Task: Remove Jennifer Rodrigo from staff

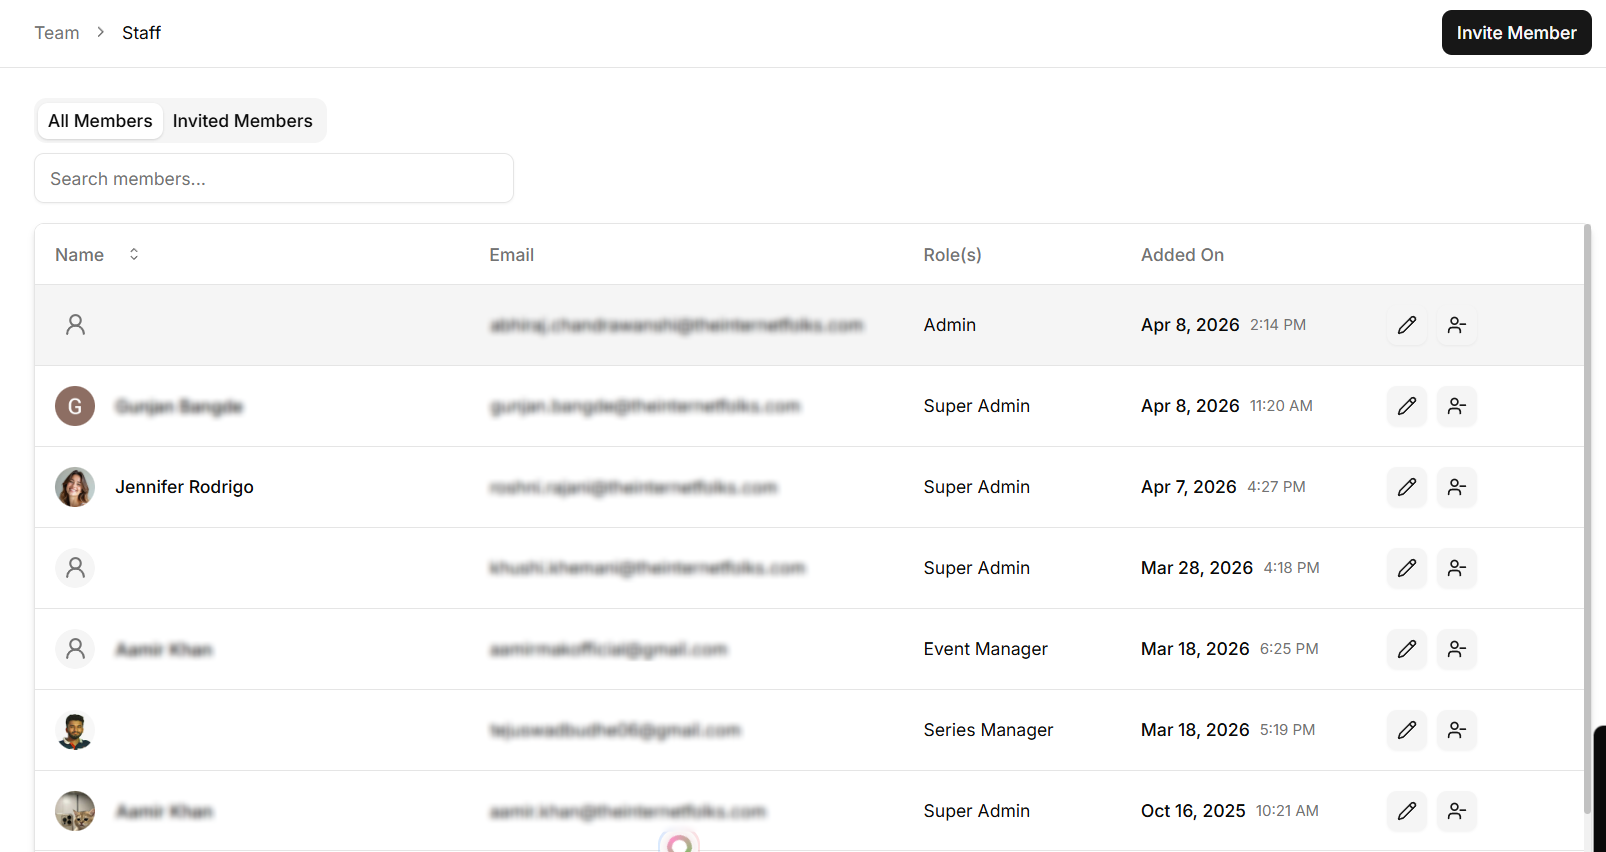Action: (1456, 487)
